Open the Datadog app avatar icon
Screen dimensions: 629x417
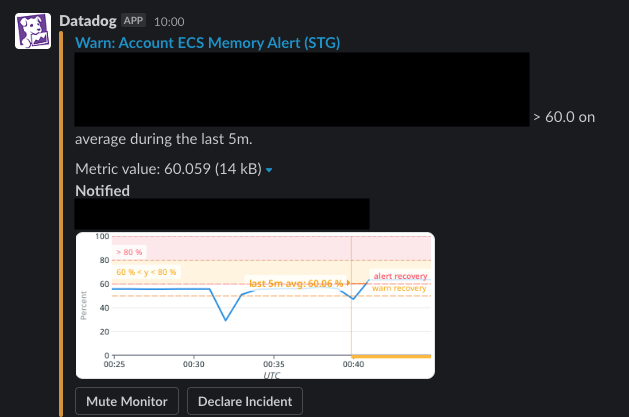[x=33, y=31]
